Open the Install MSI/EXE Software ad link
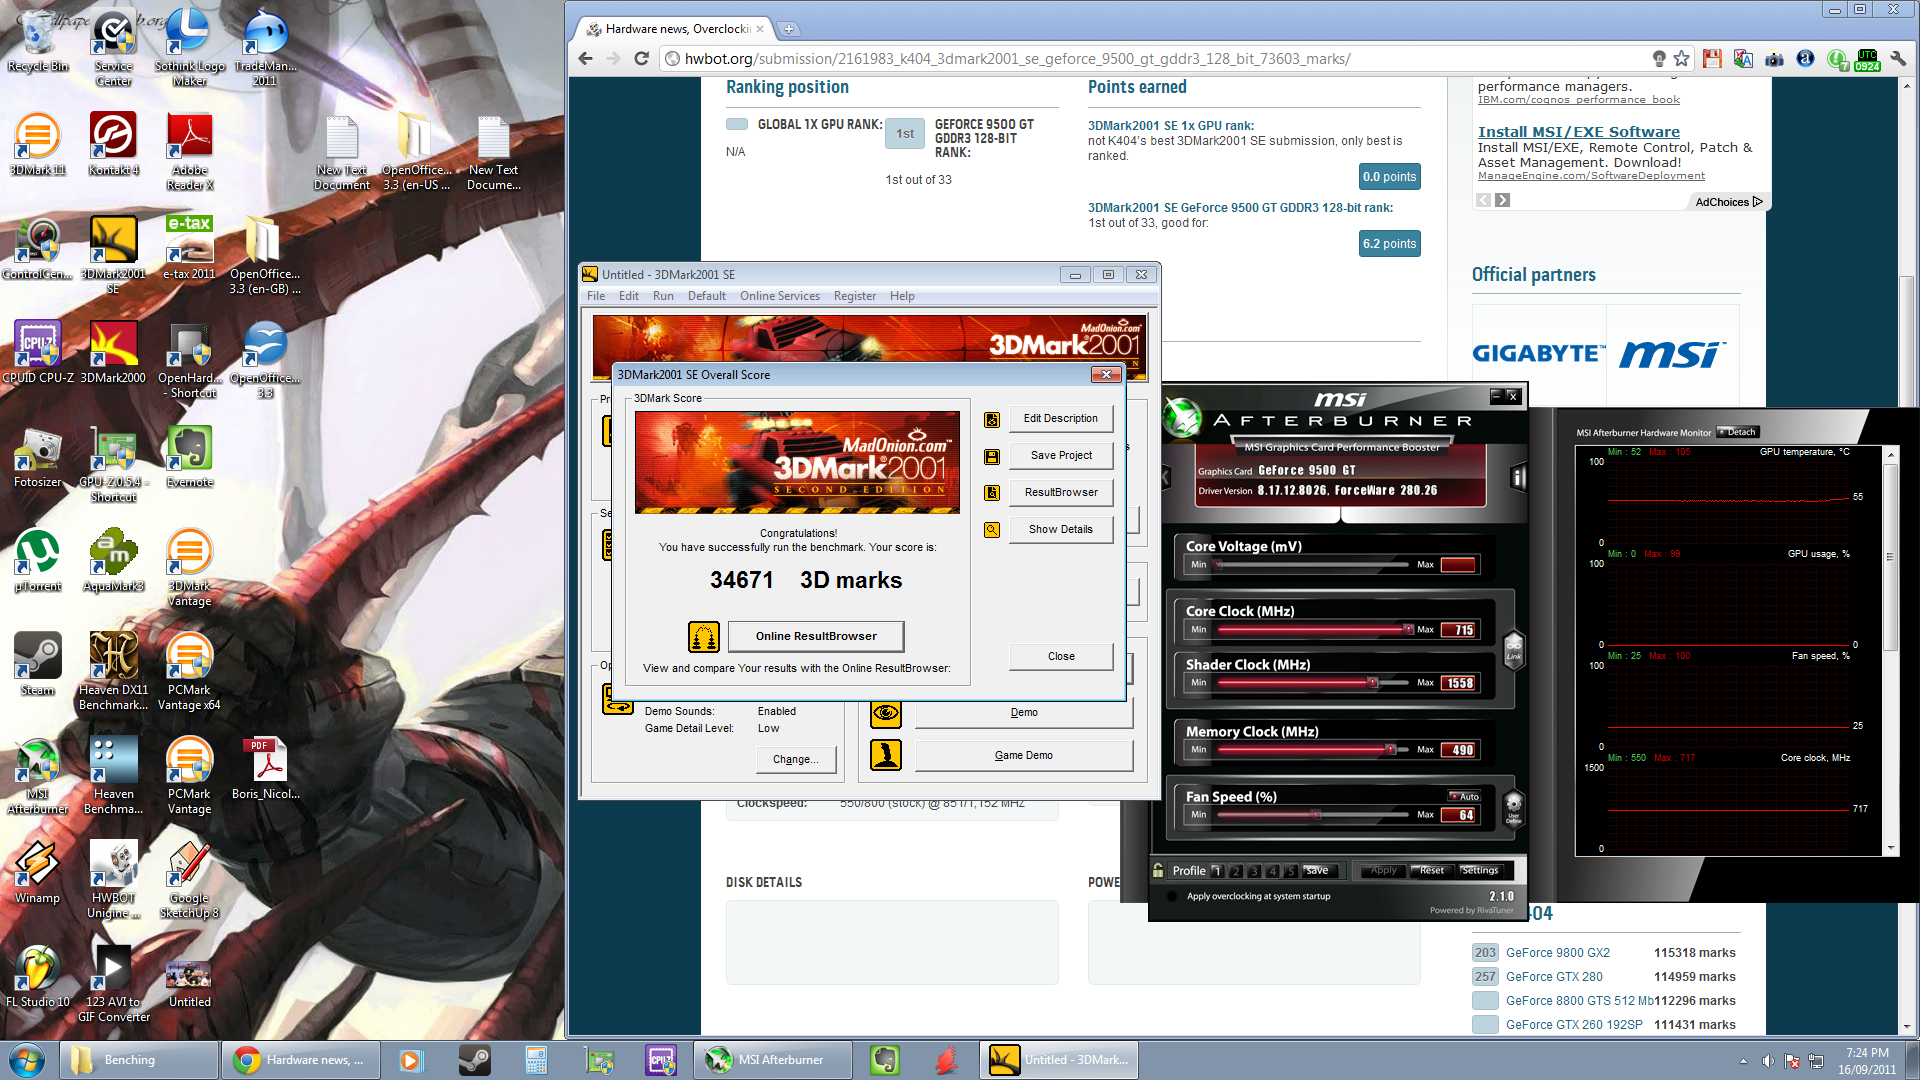Screen dimensions: 1920x1080 (x=1578, y=132)
